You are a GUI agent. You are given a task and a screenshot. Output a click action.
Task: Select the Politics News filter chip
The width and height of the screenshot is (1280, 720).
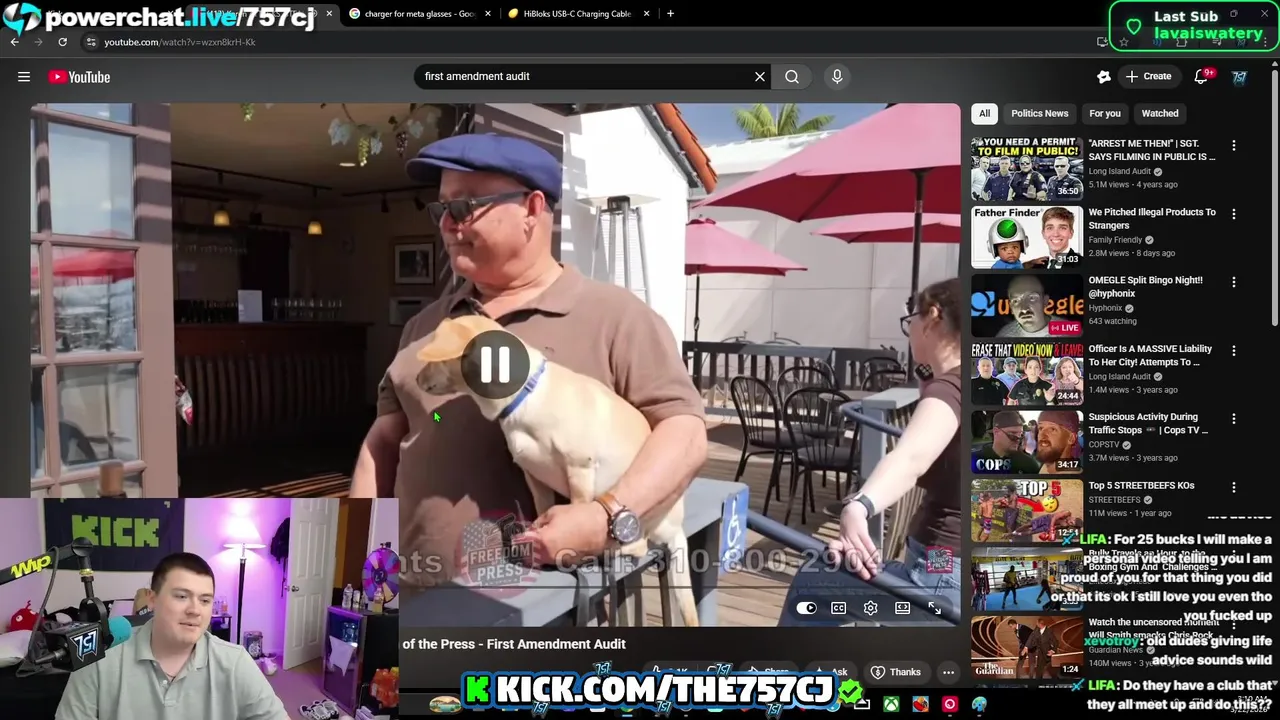[1040, 113]
